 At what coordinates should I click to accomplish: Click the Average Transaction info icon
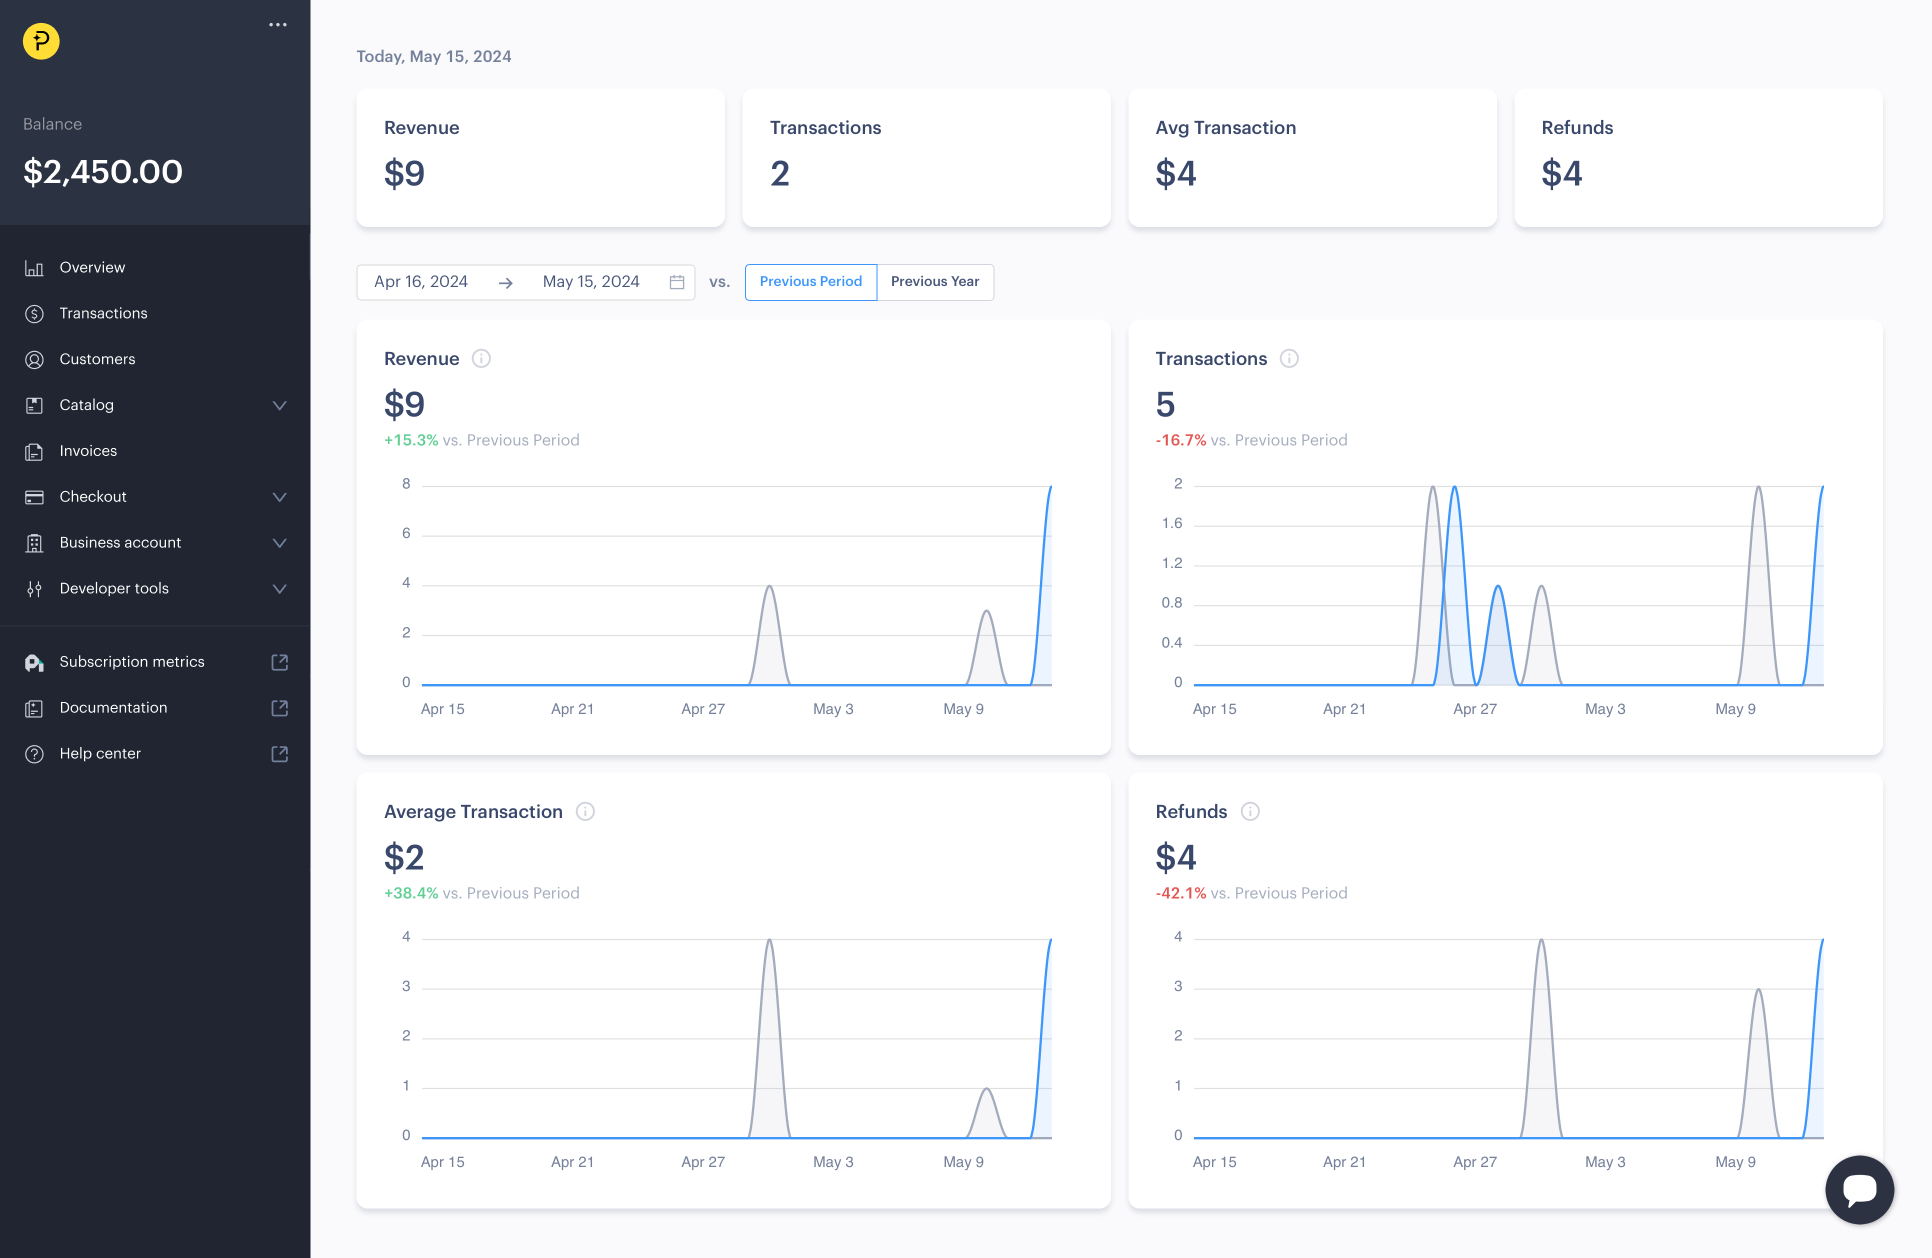click(585, 812)
